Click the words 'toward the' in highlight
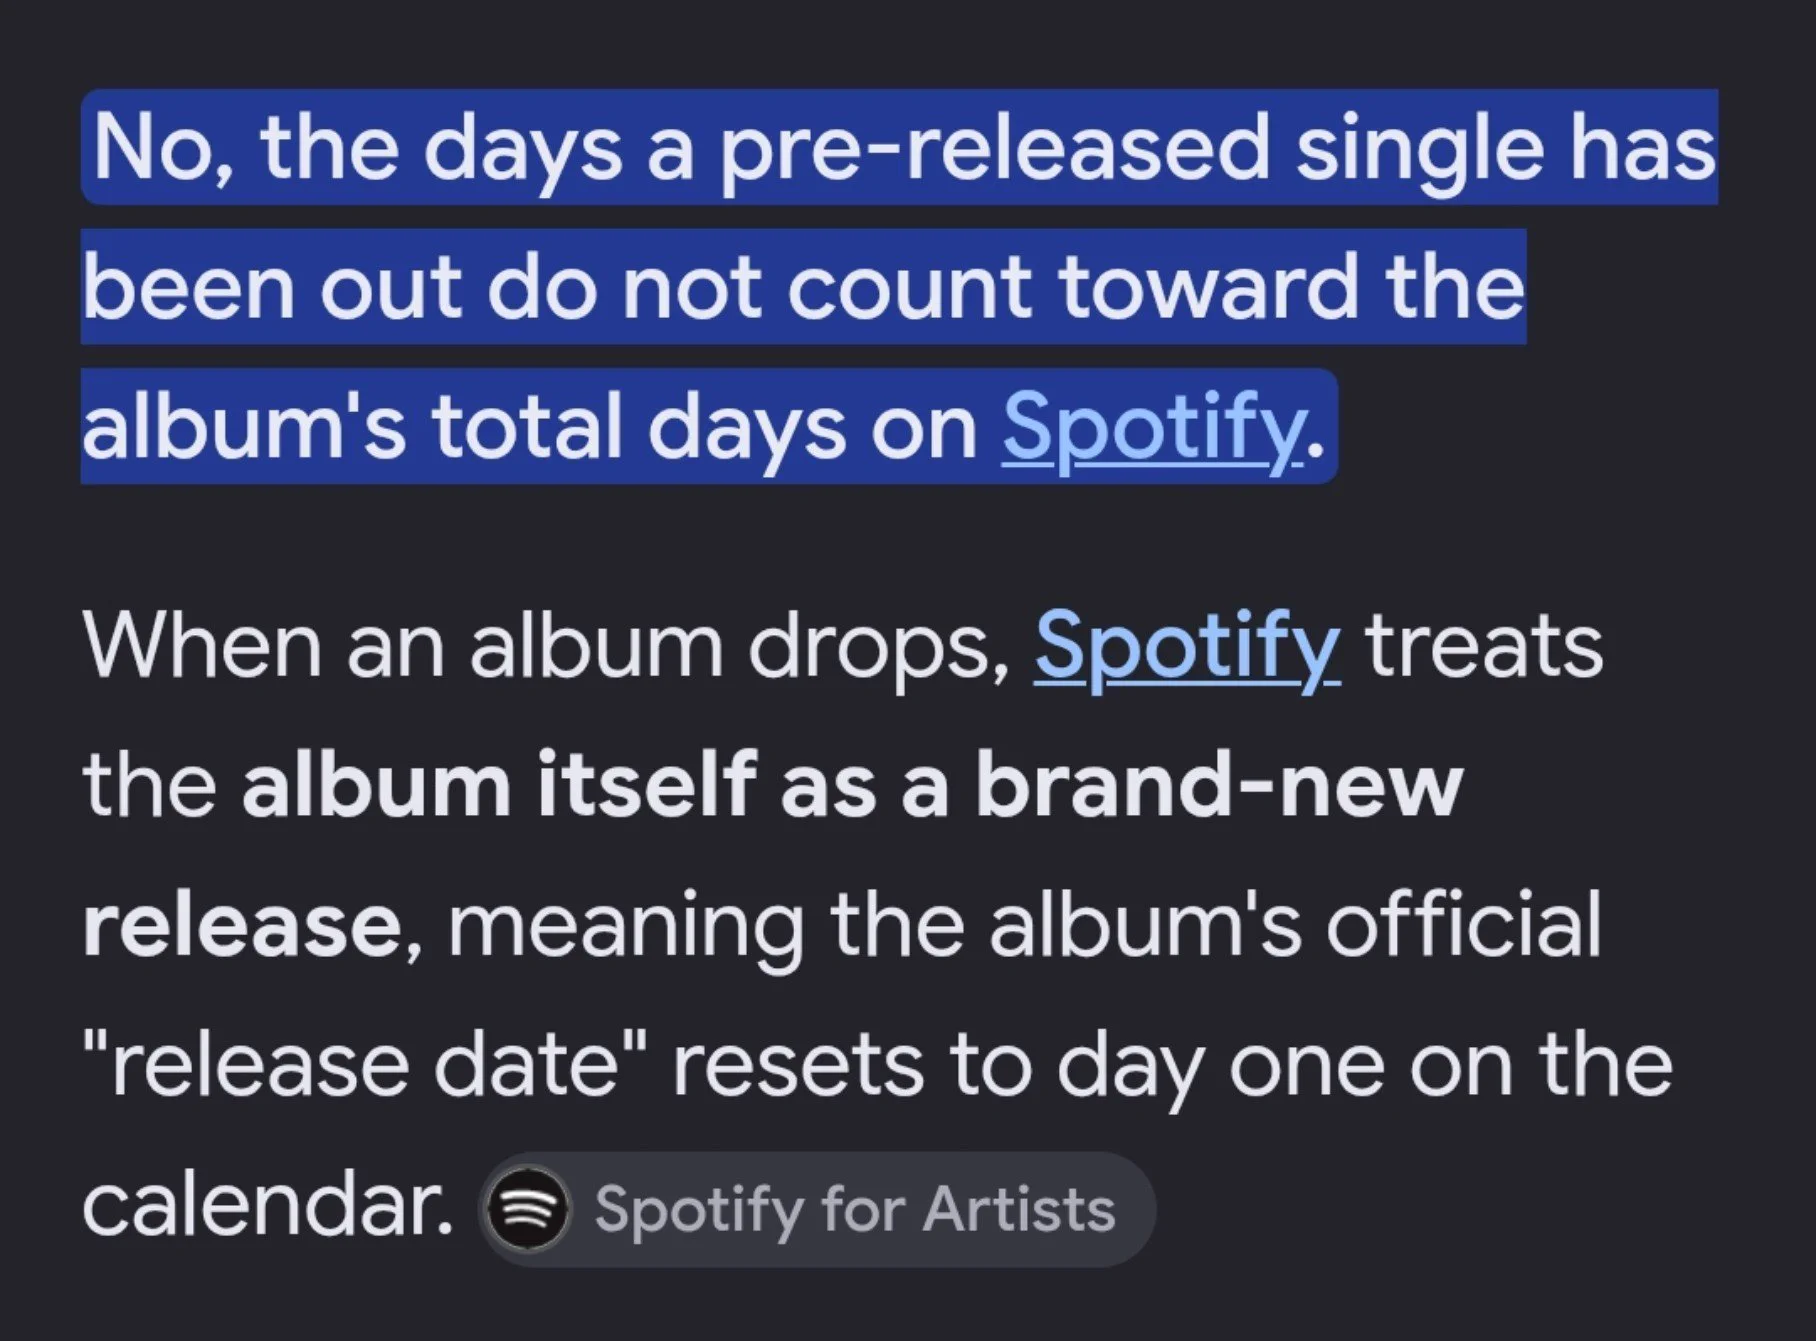1816x1341 pixels. coord(1290,287)
